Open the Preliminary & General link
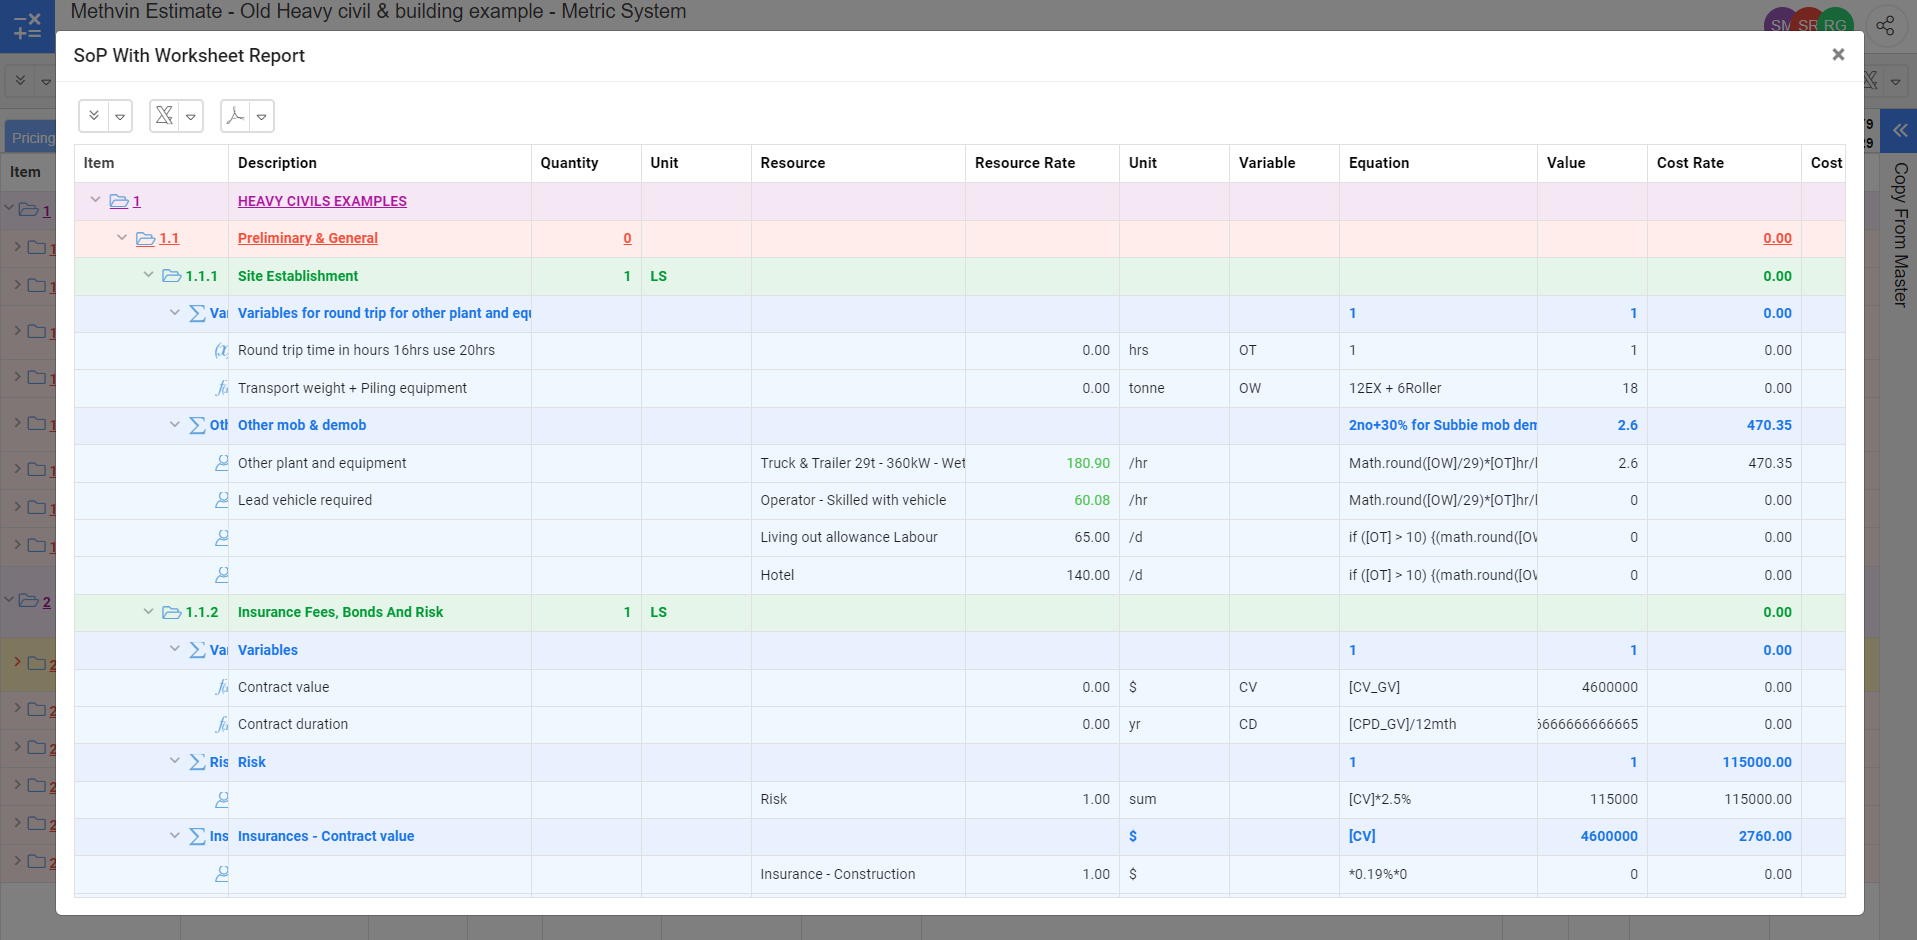The width and height of the screenshot is (1917, 940). tap(307, 238)
